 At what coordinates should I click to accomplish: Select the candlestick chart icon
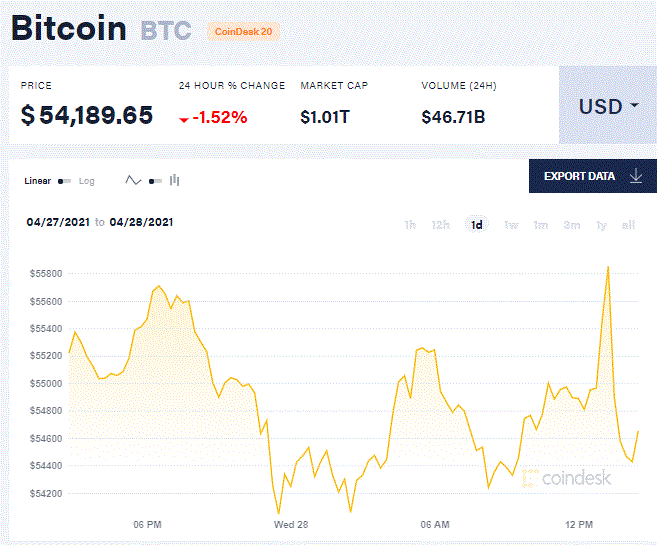click(x=174, y=181)
